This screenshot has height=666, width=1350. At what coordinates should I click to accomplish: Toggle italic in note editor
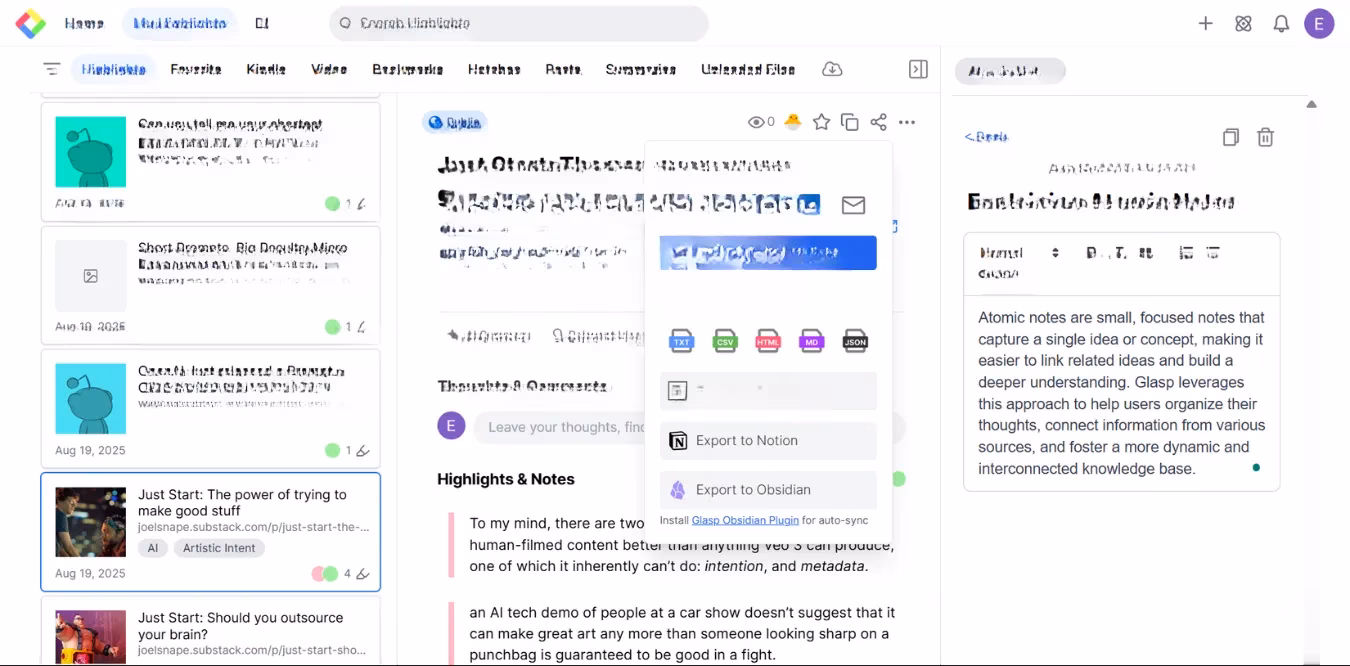pyautogui.click(x=1119, y=253)
